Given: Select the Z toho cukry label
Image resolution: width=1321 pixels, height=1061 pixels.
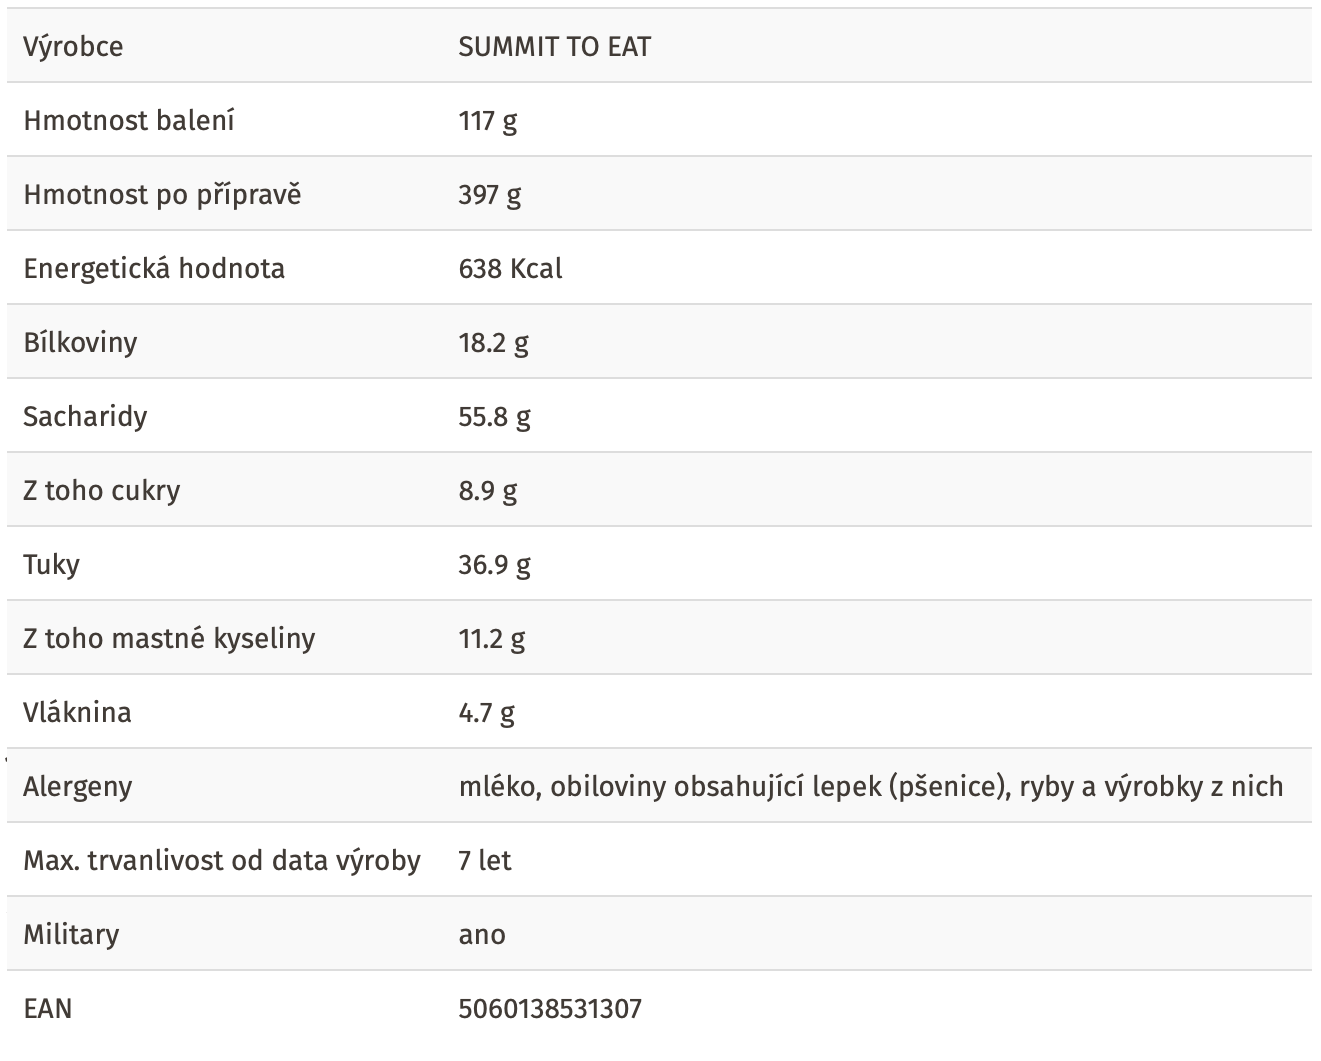Looking at the screenshot, I should pyautogui.click(x=102, y=491).
